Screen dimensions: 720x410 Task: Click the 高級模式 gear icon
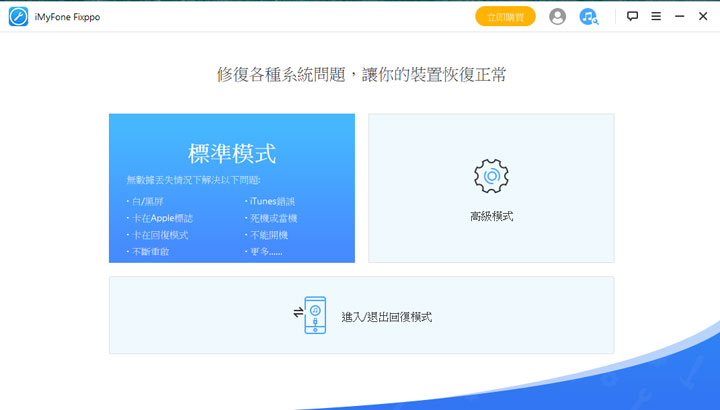491,176
